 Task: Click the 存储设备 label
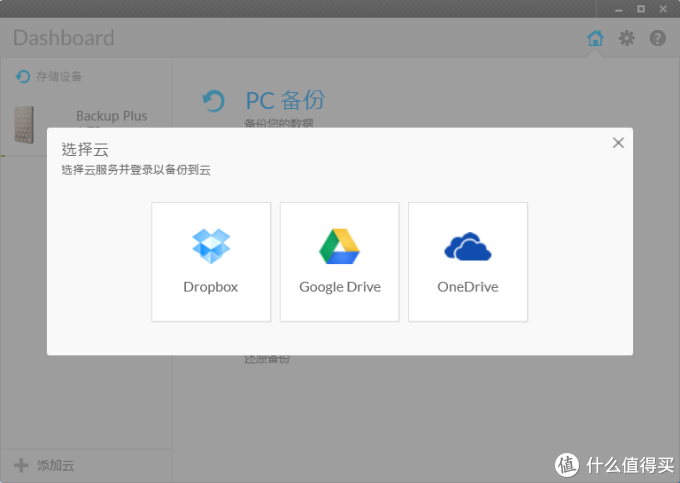pyautogui.click(x=59, y=77)
